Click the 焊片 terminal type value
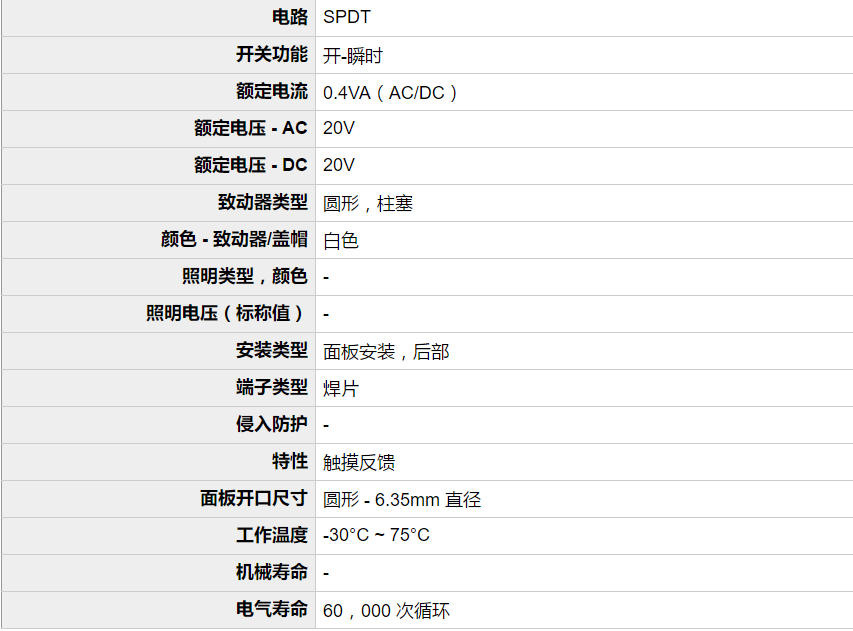 (341, 388)
